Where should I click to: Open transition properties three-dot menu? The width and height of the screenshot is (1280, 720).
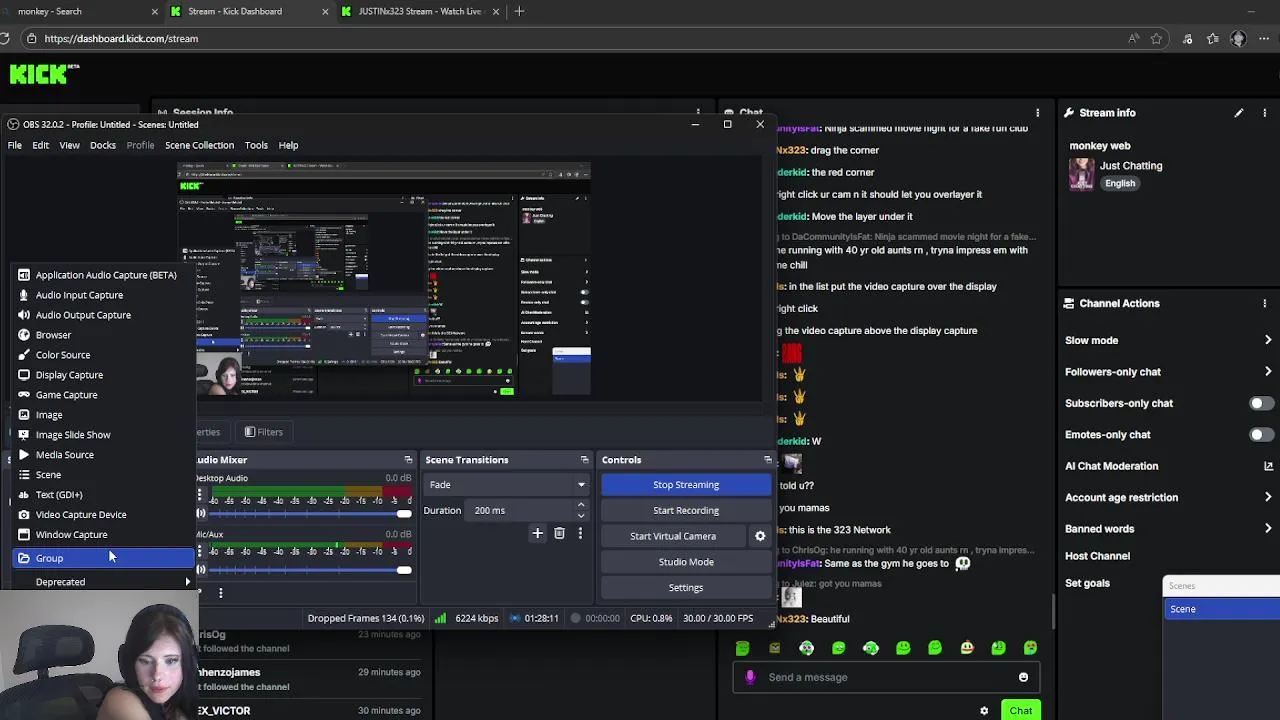tap(580, 534)
